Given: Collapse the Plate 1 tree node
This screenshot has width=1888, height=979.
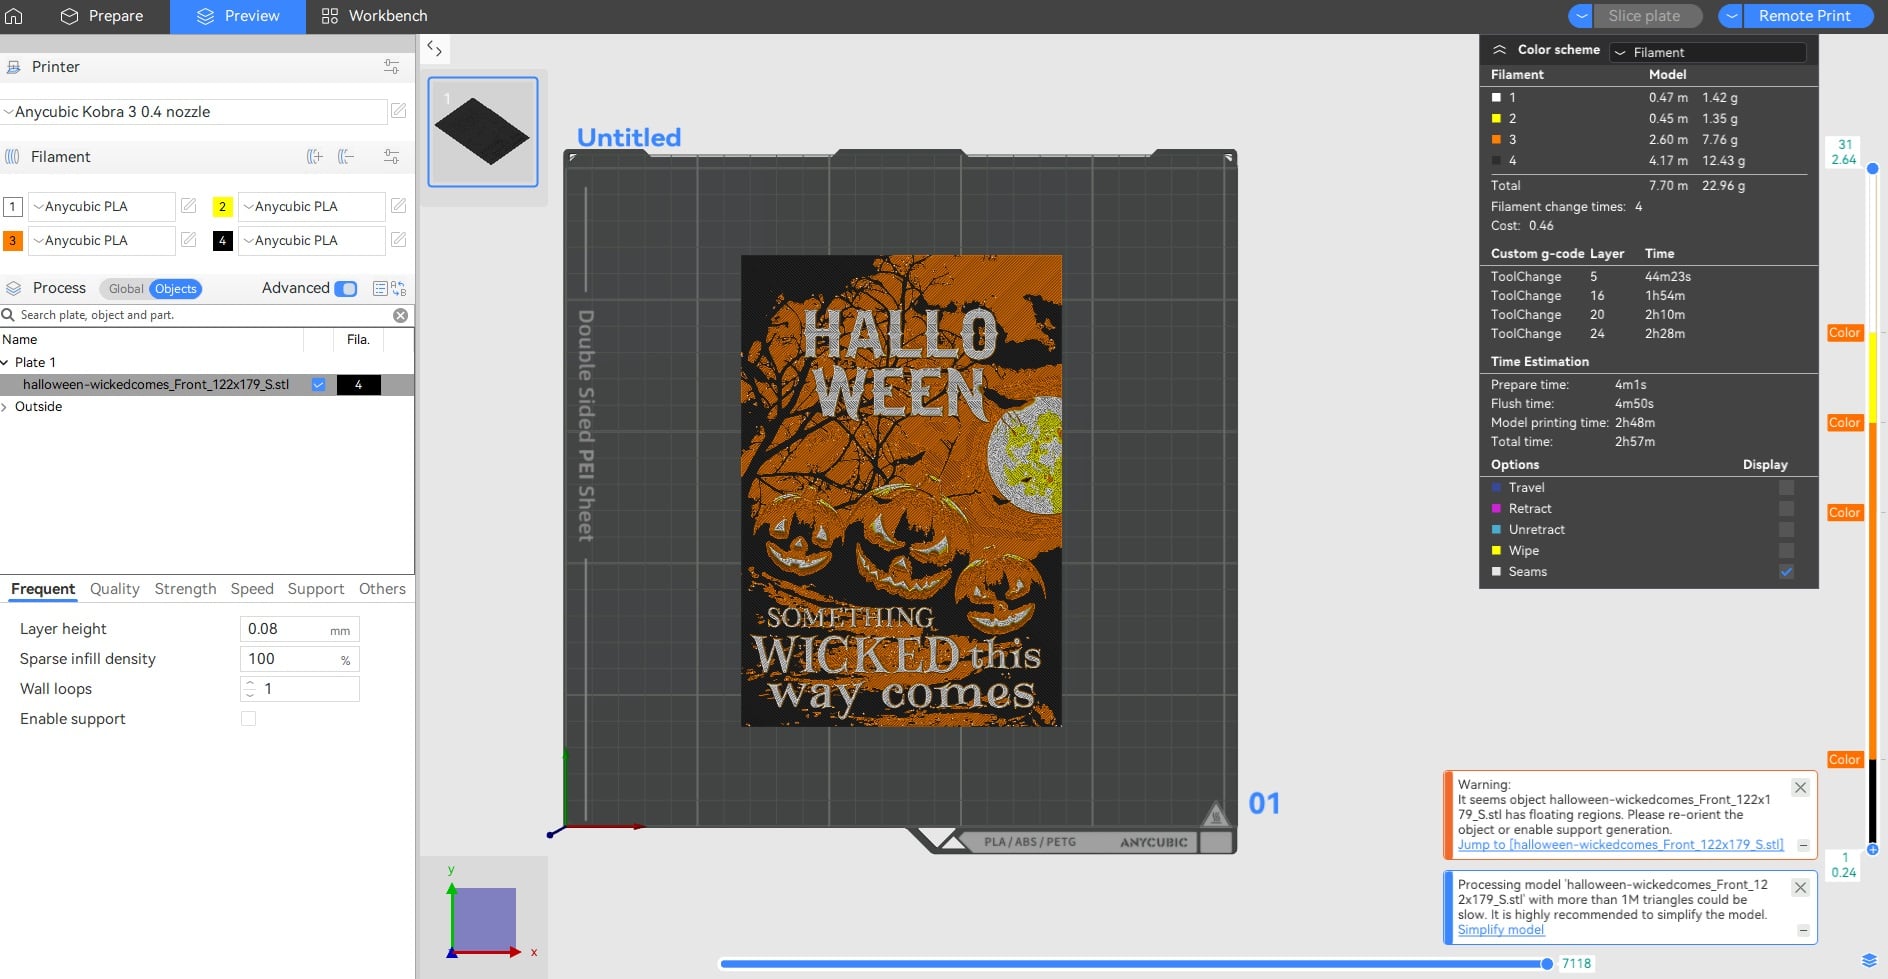Looking at the screenshot, I should pos(5,362).
